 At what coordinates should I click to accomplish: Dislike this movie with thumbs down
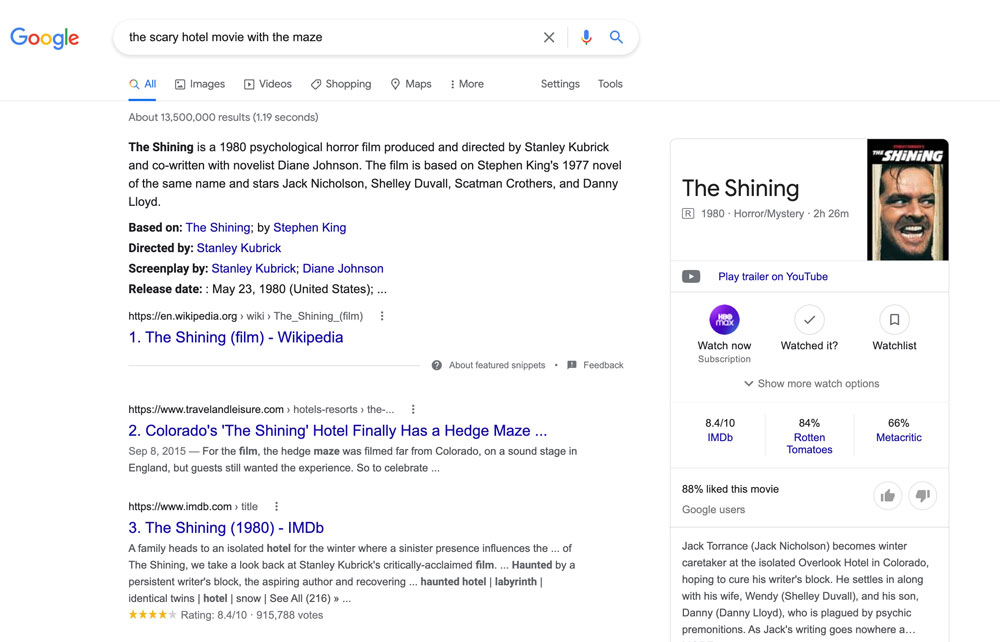point(922,496)
